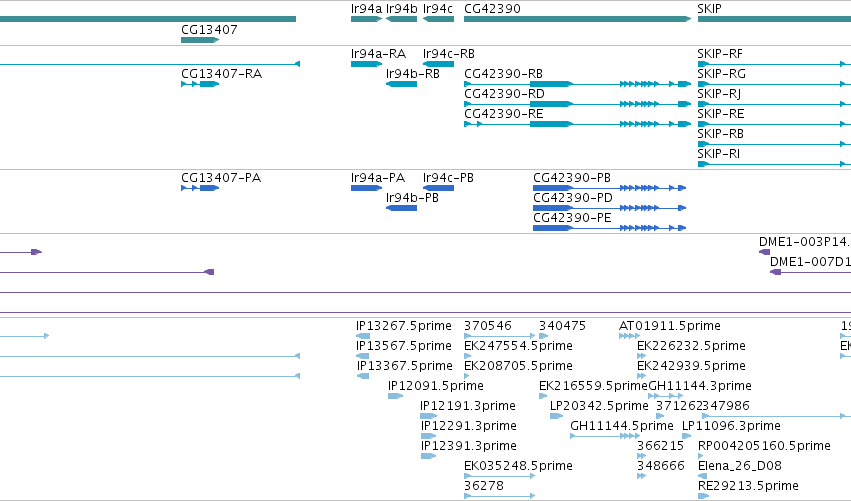The width and height of the screenshot is (851, 501).
Task: Click transcript label CG42390-RE
Action: (504, 114)
